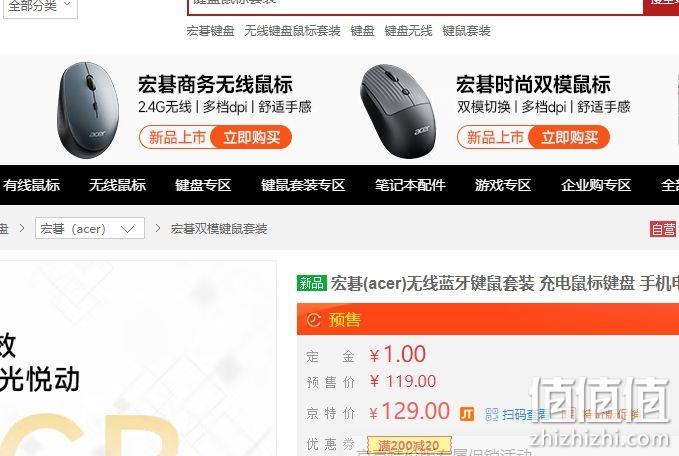Click the QR code 扫码 icon

tap(491, 414)
